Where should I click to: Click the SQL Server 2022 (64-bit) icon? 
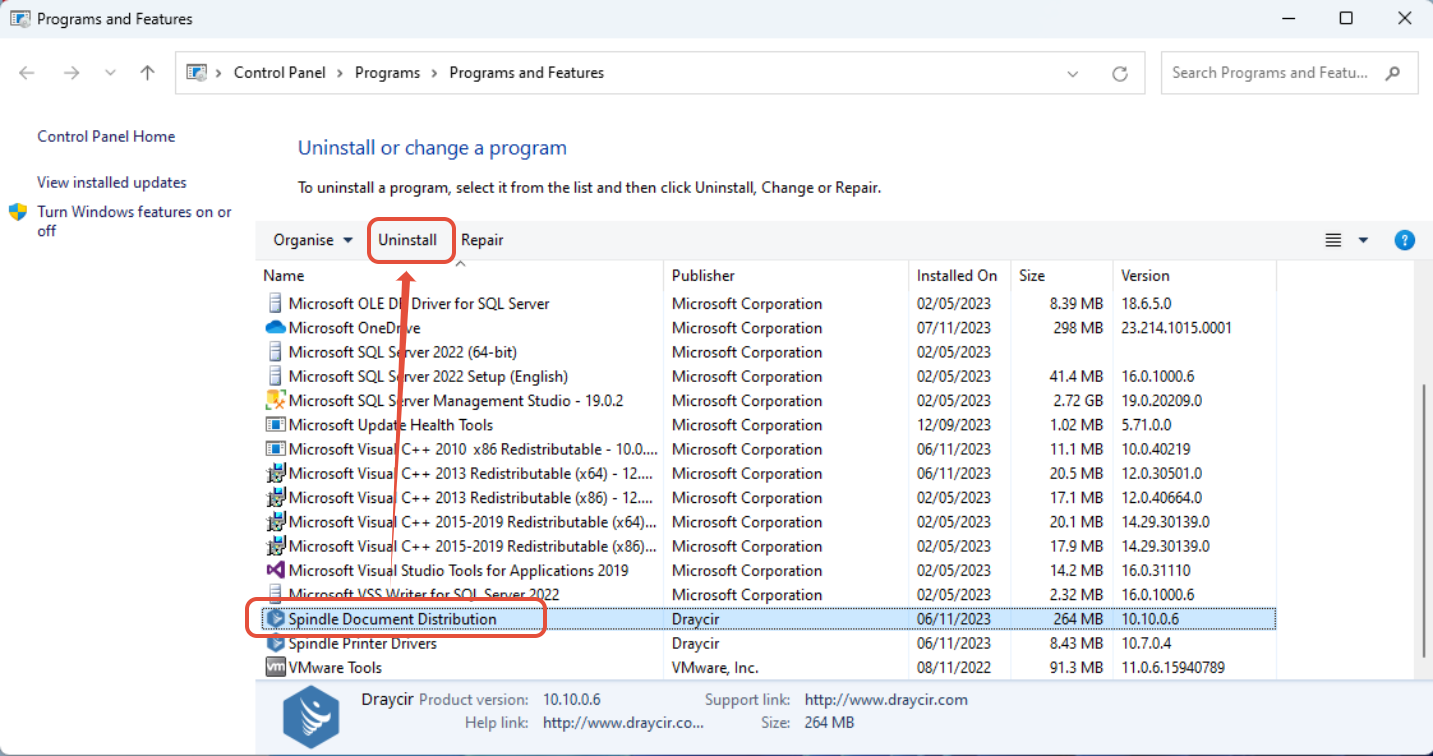(276, 352)
